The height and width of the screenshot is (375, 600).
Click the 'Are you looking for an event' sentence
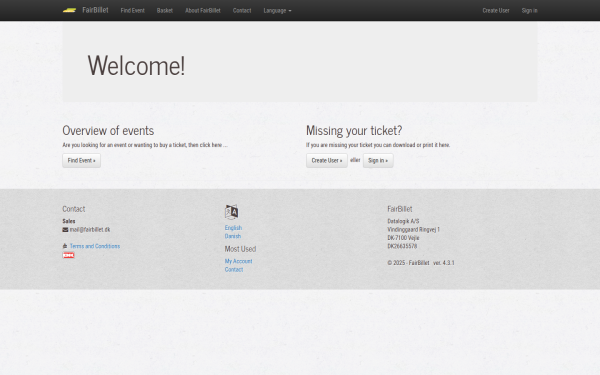click(x=145, y=145)
